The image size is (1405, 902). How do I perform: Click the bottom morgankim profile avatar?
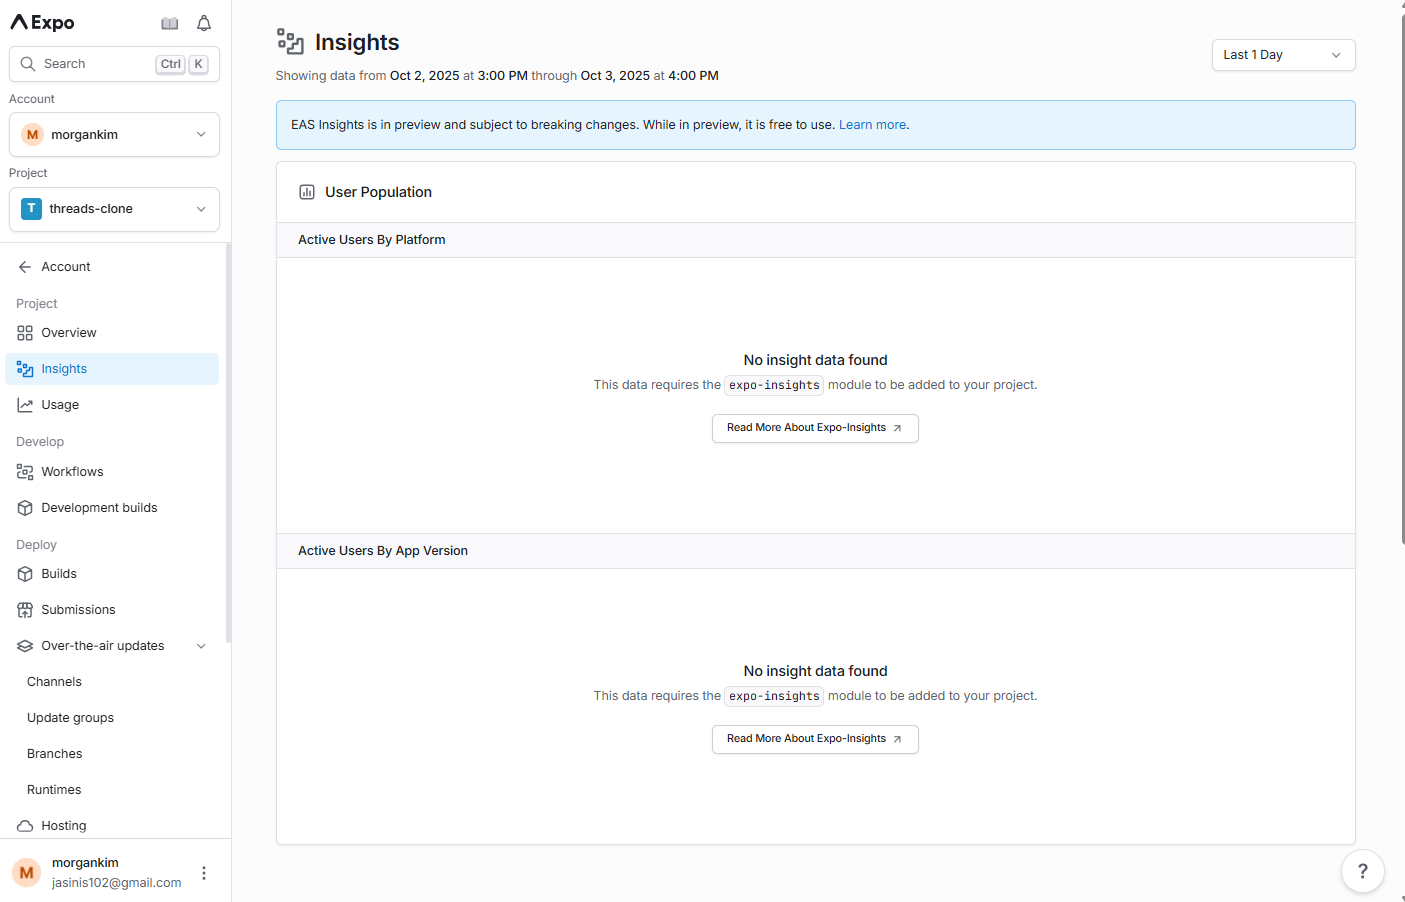coord(27,873)
